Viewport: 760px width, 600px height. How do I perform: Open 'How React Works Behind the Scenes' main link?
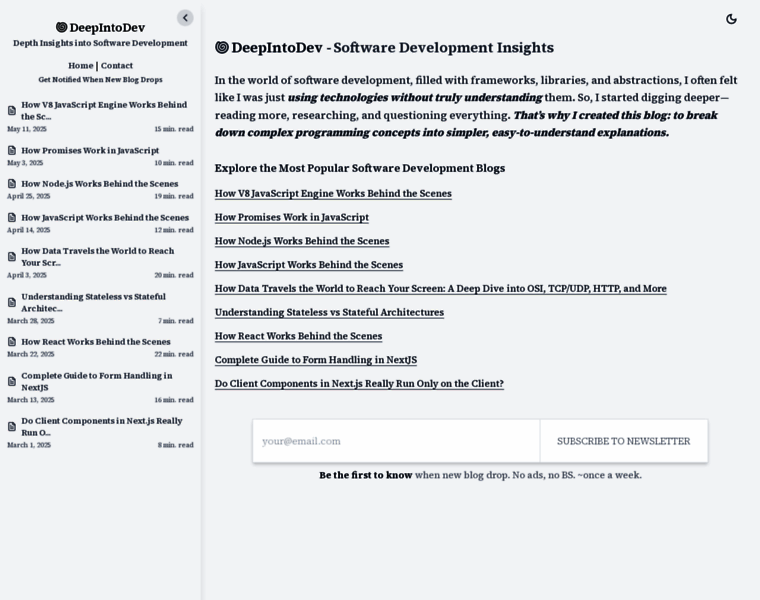click(x=298, y=336)
